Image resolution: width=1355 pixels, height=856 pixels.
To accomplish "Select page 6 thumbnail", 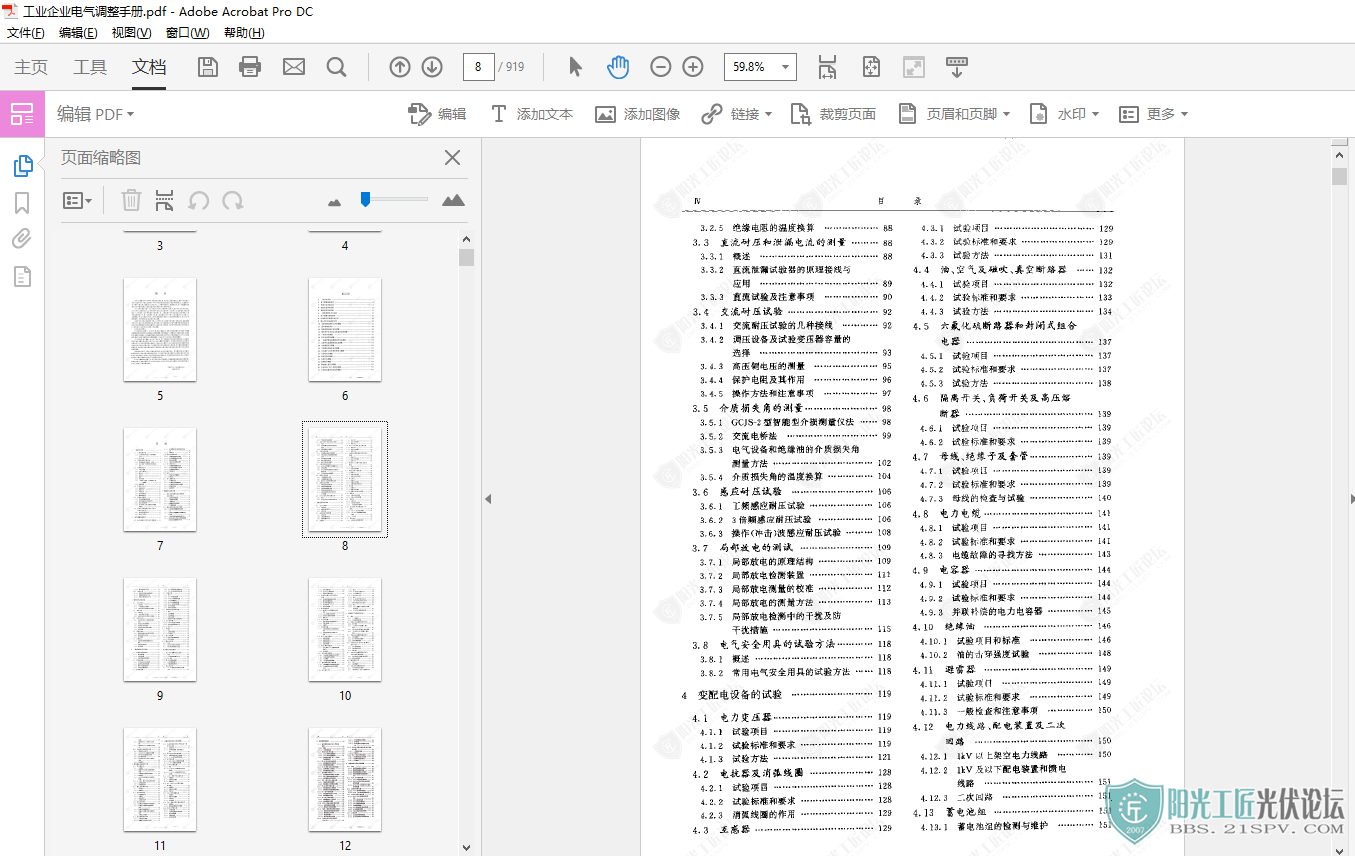I will tap(345, 330).
